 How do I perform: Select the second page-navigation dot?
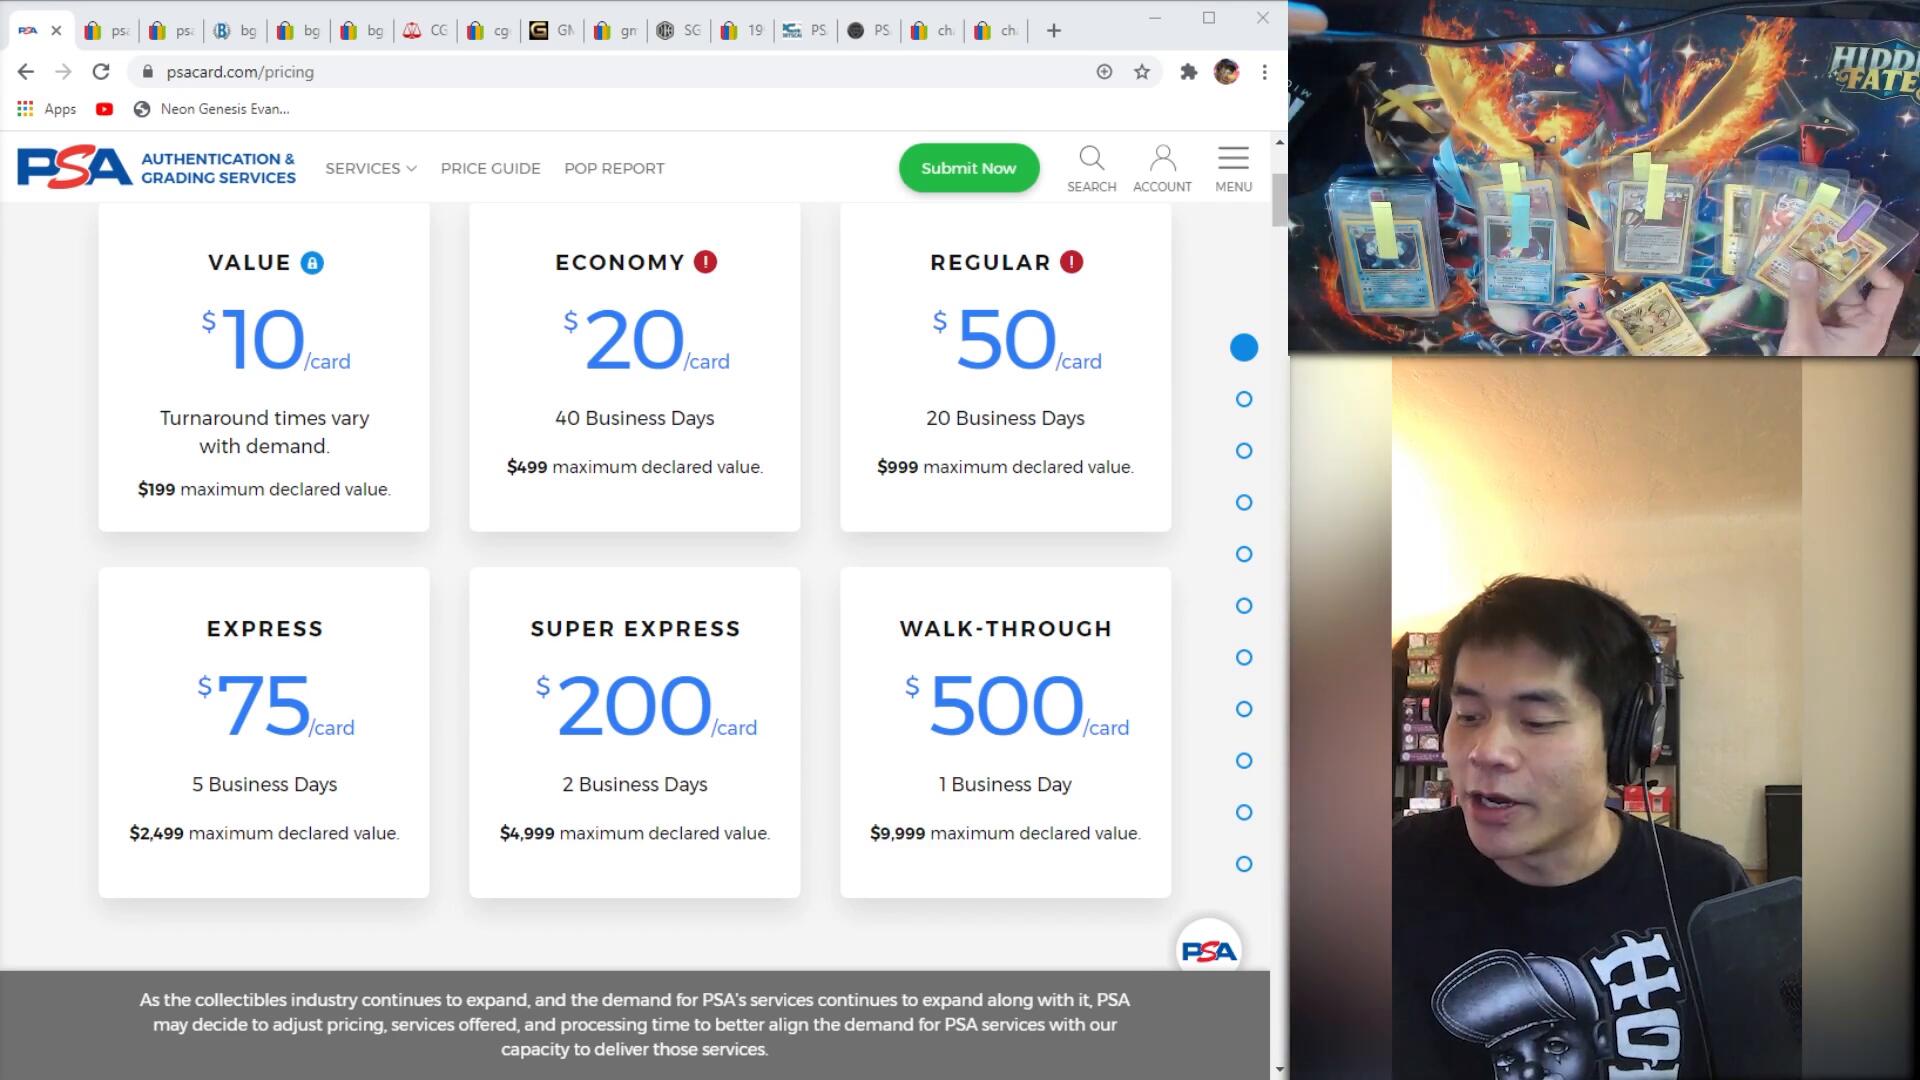pos(1244,399)
